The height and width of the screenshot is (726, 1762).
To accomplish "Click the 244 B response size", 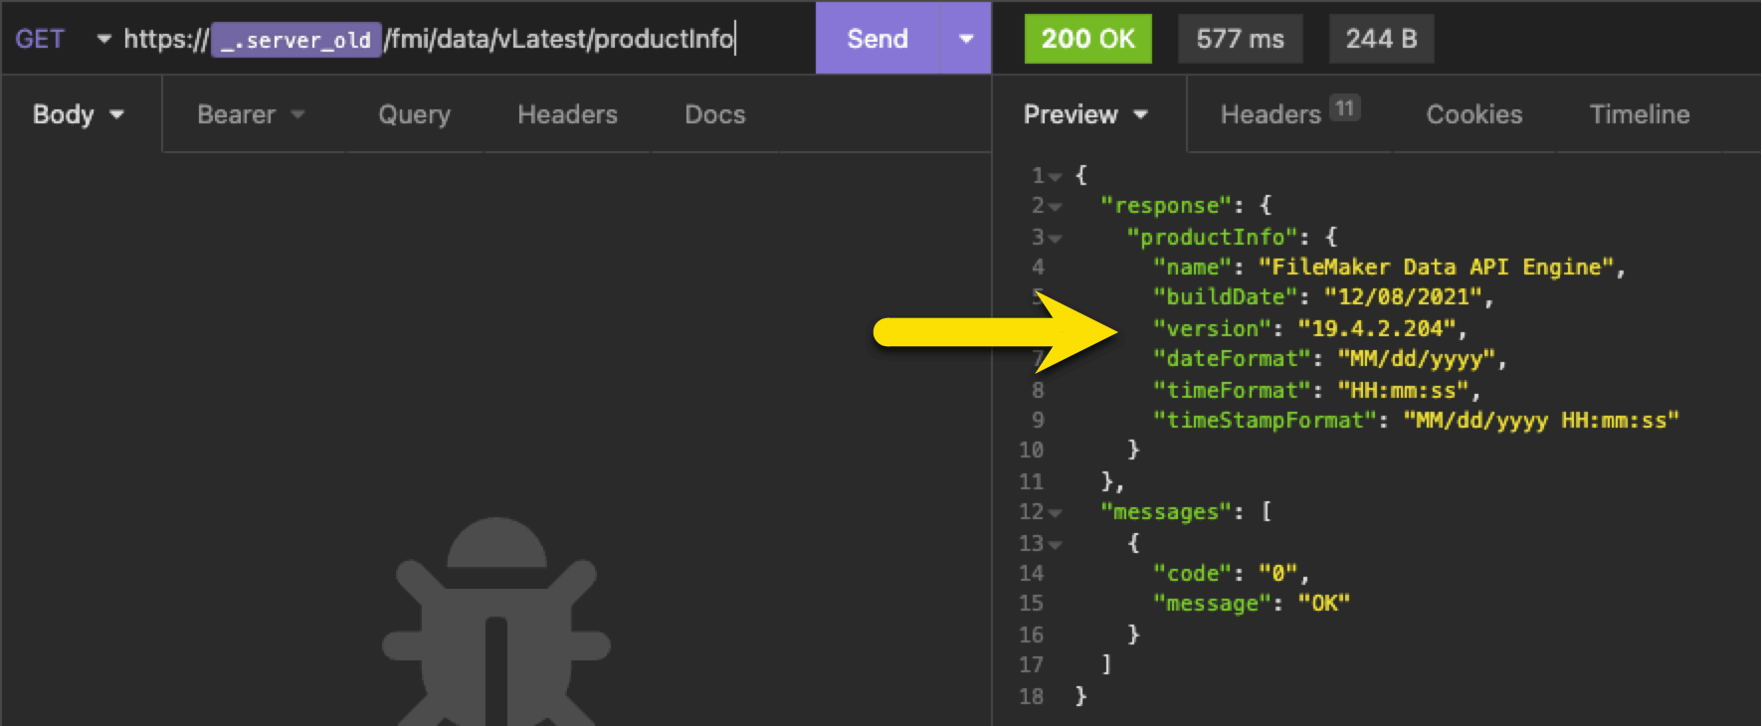I will (x=1381, y=39).
